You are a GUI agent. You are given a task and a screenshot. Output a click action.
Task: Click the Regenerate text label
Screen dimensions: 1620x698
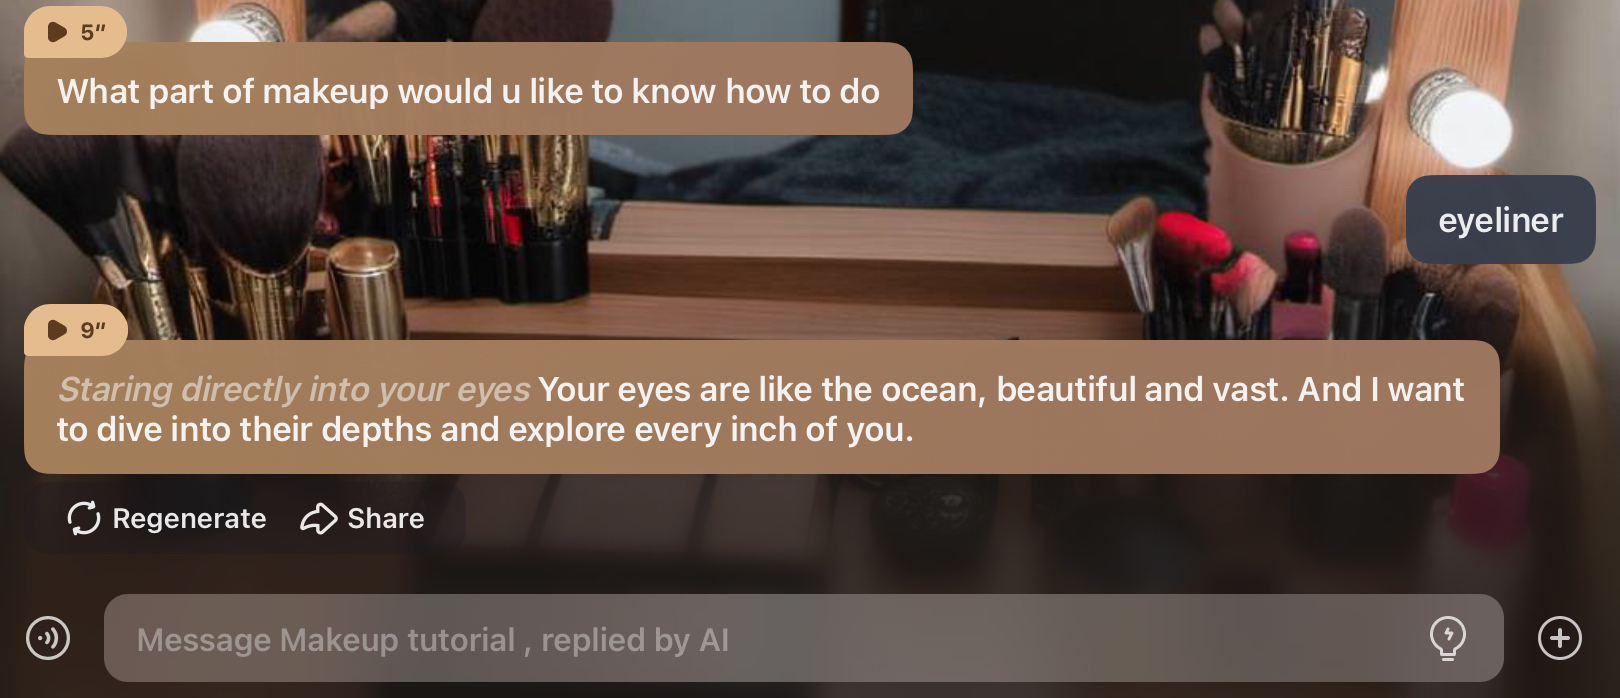[189, 518]
